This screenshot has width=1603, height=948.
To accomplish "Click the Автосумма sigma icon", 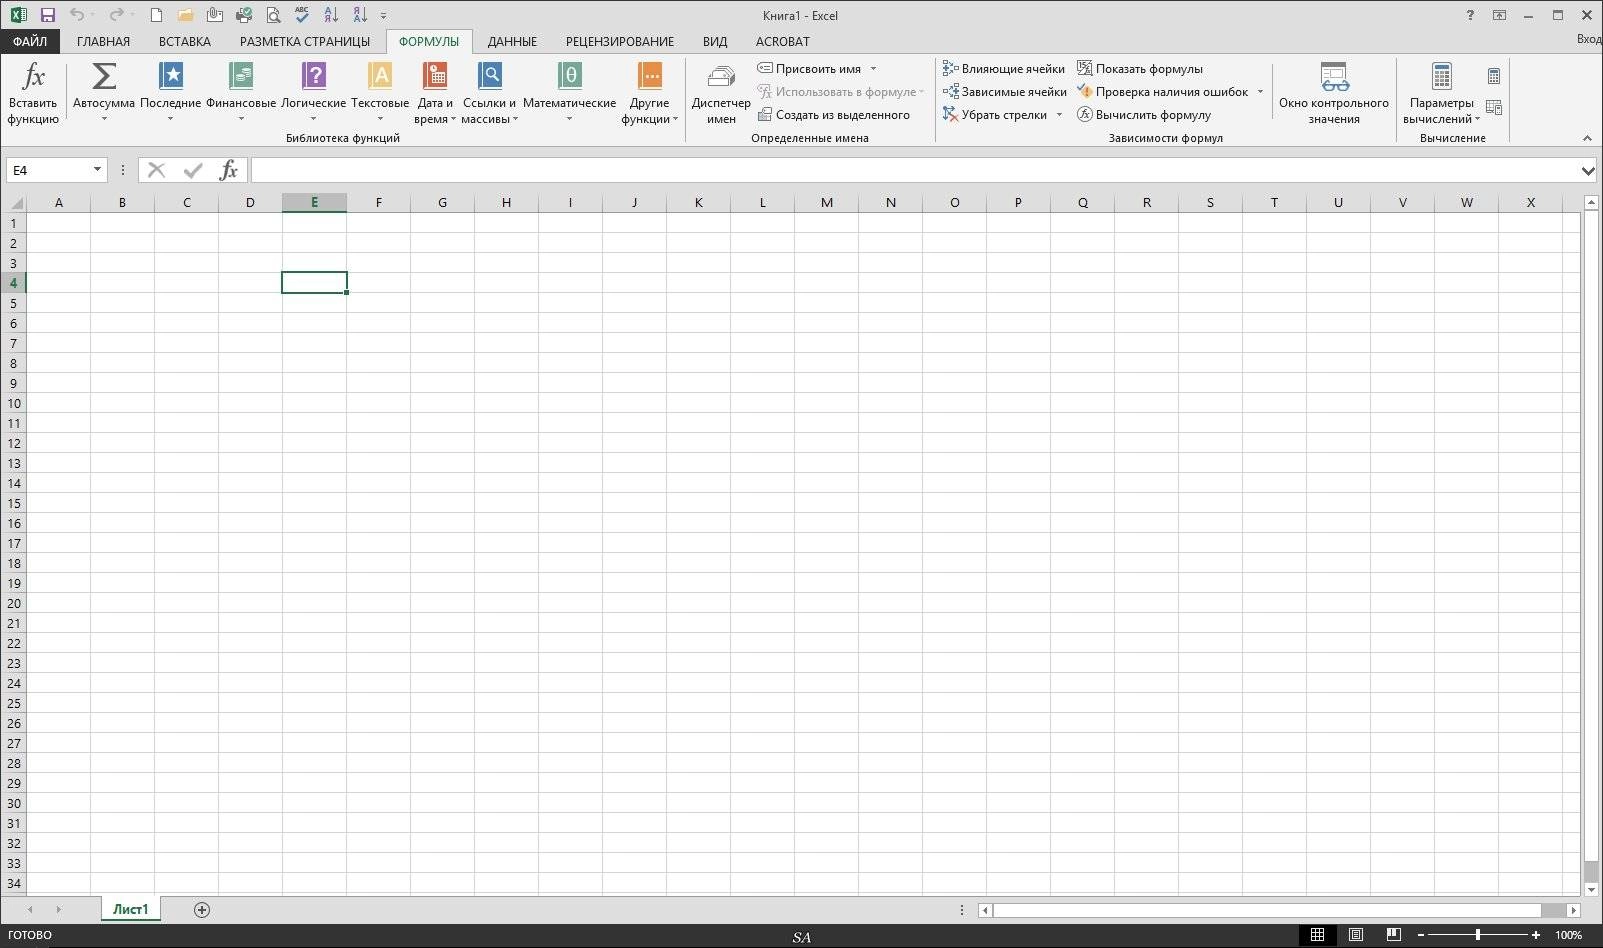I will pos(104,76).
